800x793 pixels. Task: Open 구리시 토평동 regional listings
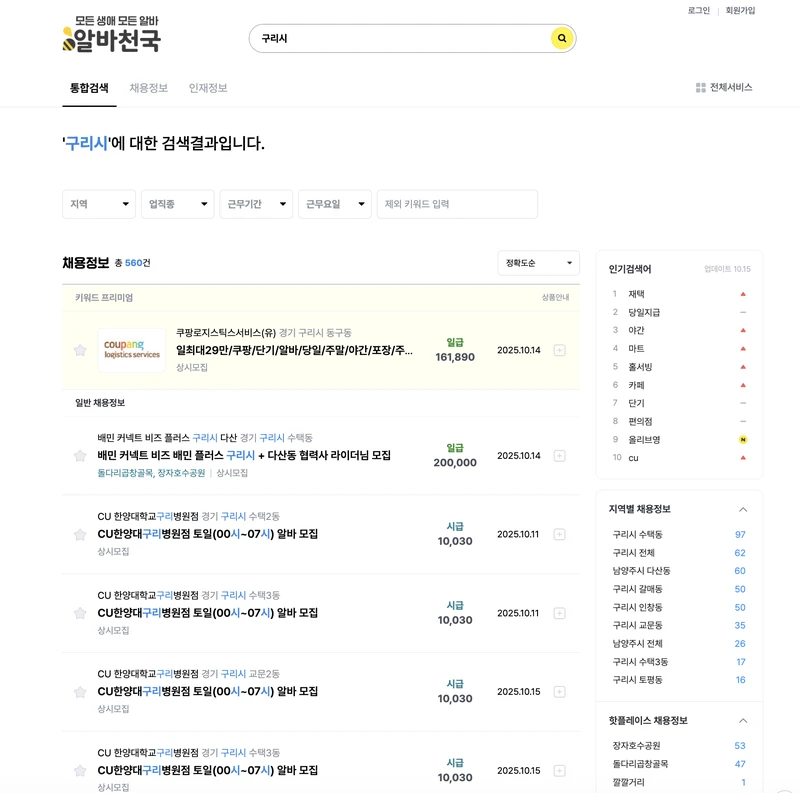click(x=638, y=680)
